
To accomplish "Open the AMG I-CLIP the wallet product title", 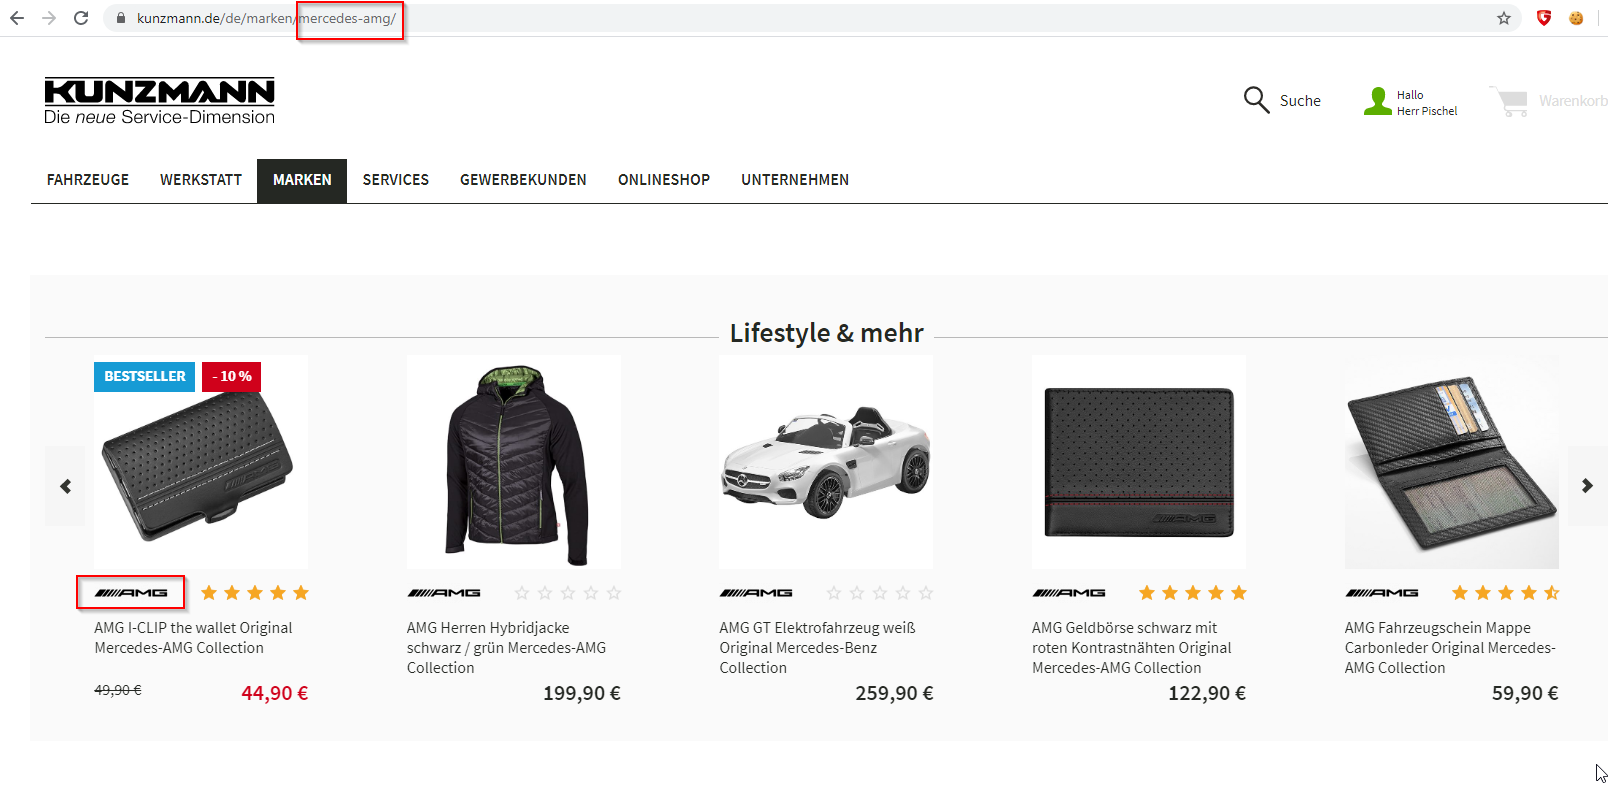I will [x=193, y=638].
